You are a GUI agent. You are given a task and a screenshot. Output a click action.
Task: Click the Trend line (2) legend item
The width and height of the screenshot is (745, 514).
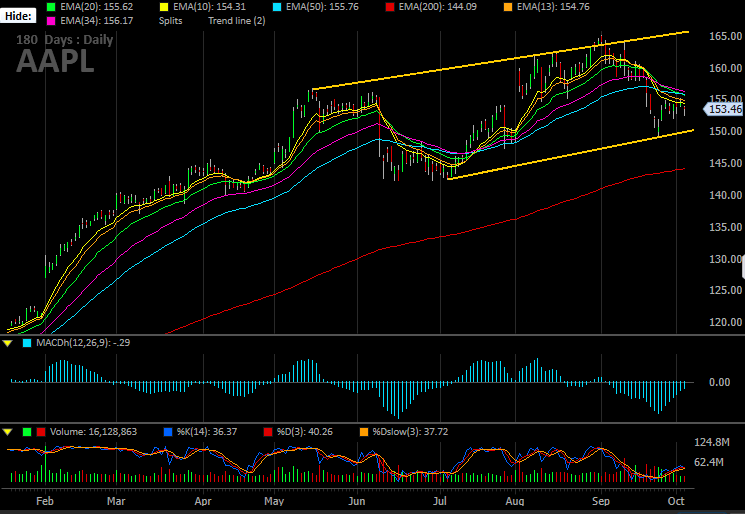pyautogui.click(x=237, y=21)
